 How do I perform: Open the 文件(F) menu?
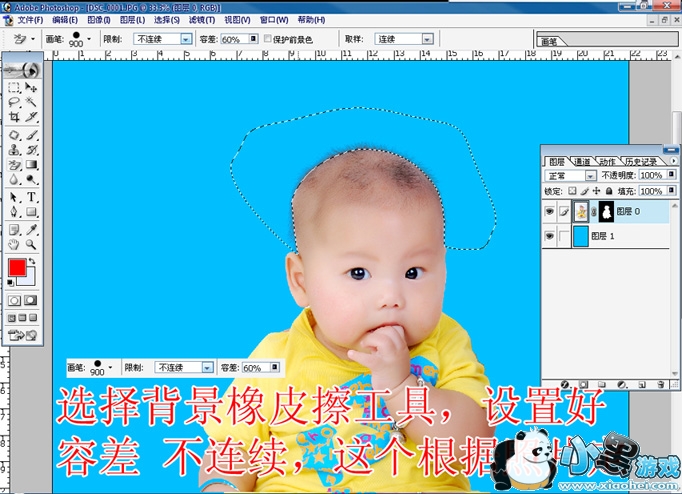point(30,20)
